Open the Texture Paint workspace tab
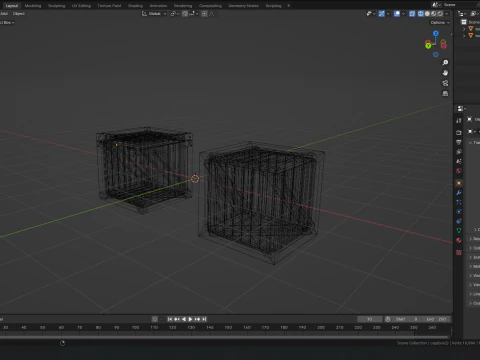The width and height of the screenshot is (480, 360). [109, 6]
